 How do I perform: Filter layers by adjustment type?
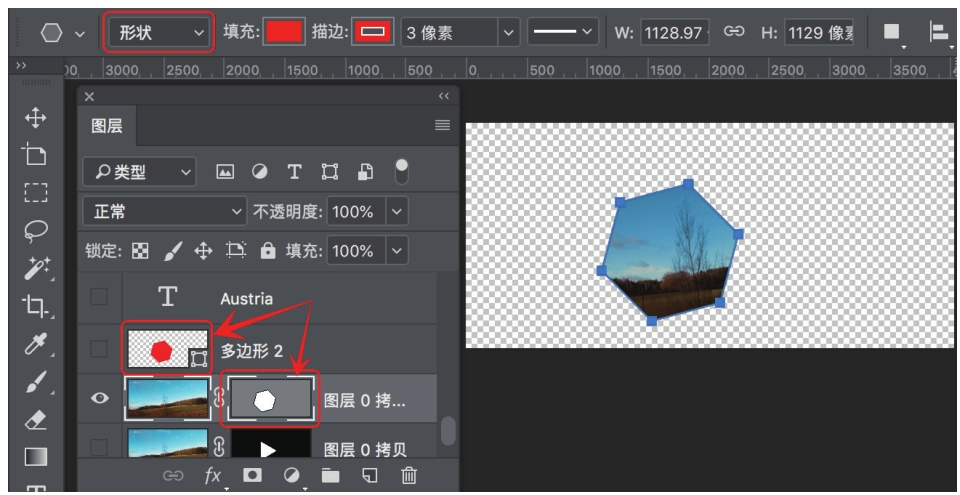(x=260, y=172)
